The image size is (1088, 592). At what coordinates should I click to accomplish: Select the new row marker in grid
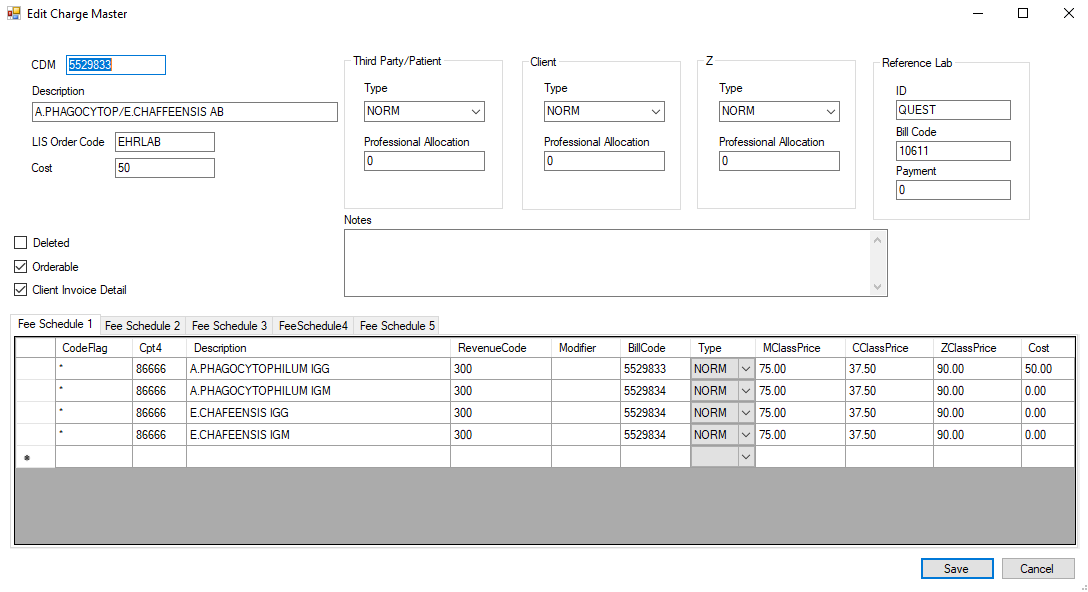coord(27,457)
